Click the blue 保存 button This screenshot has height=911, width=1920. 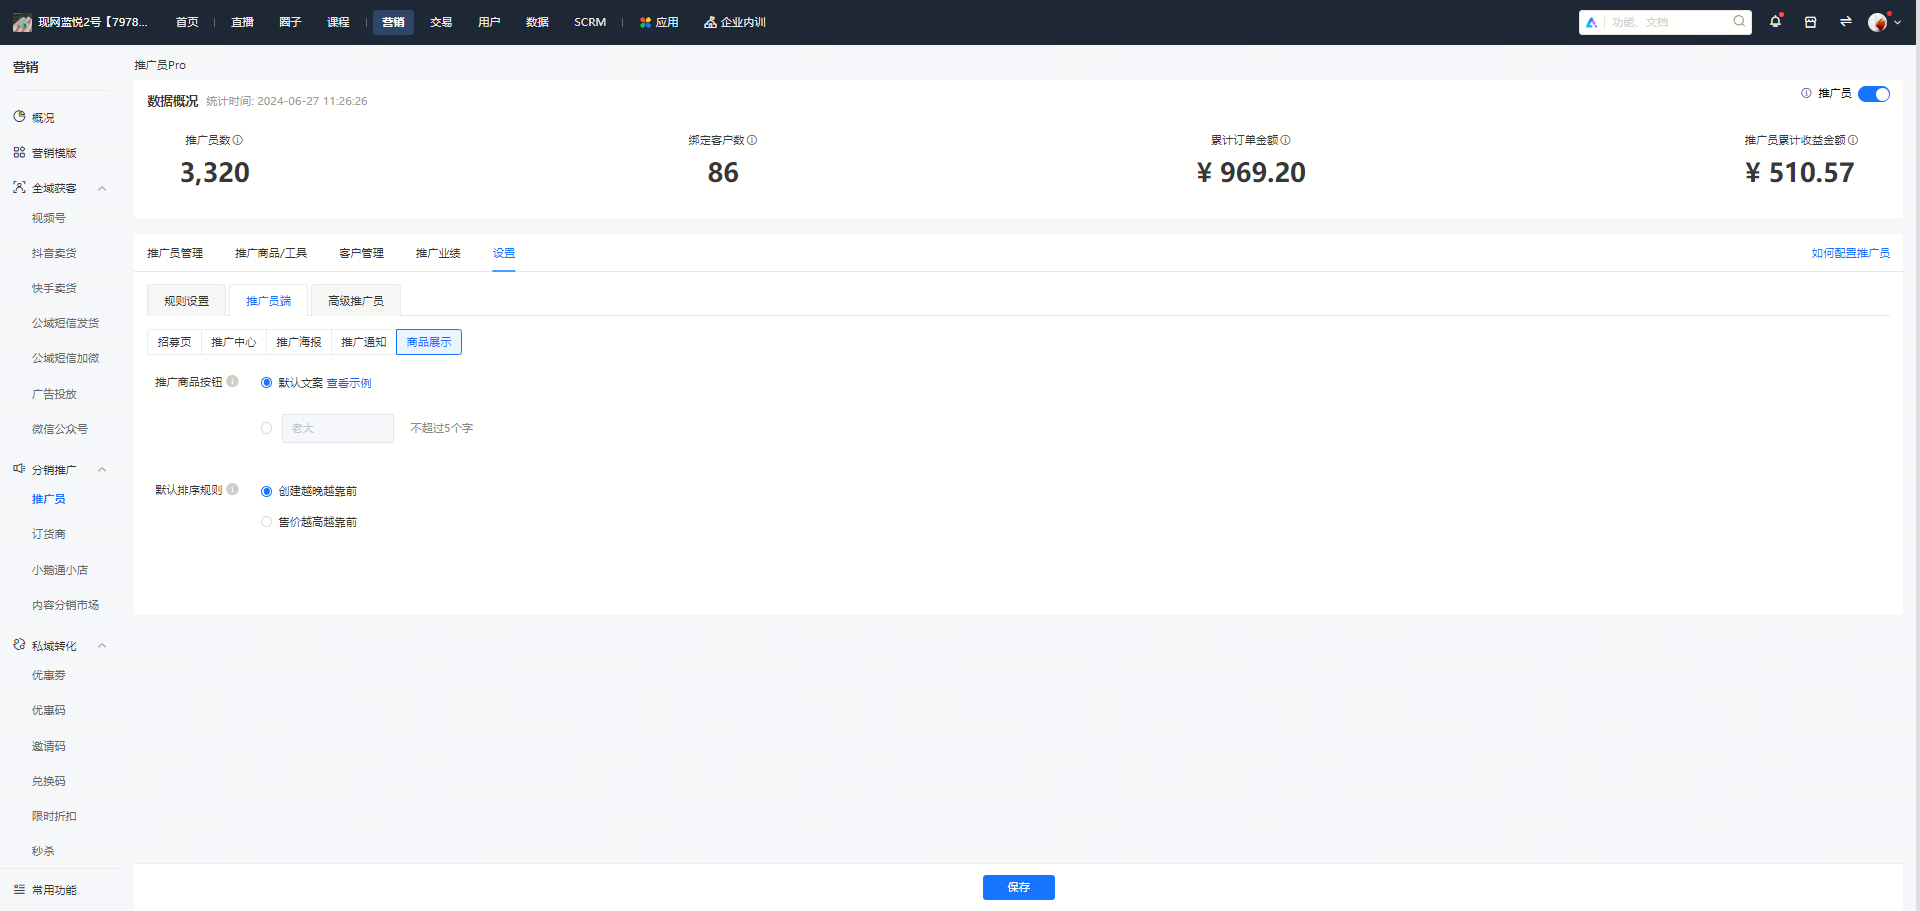(1019, 887)
